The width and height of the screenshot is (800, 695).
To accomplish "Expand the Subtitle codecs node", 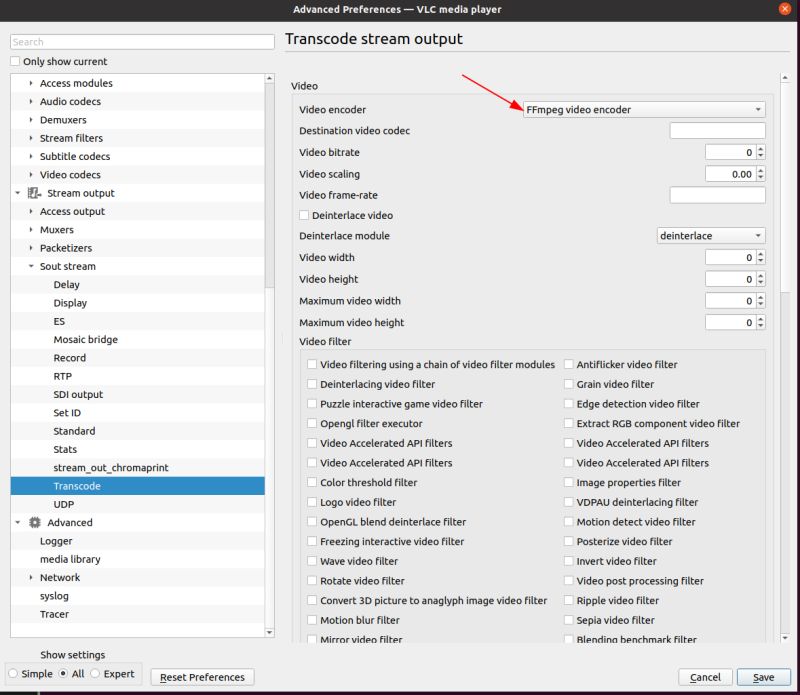I will click(31, 156).
